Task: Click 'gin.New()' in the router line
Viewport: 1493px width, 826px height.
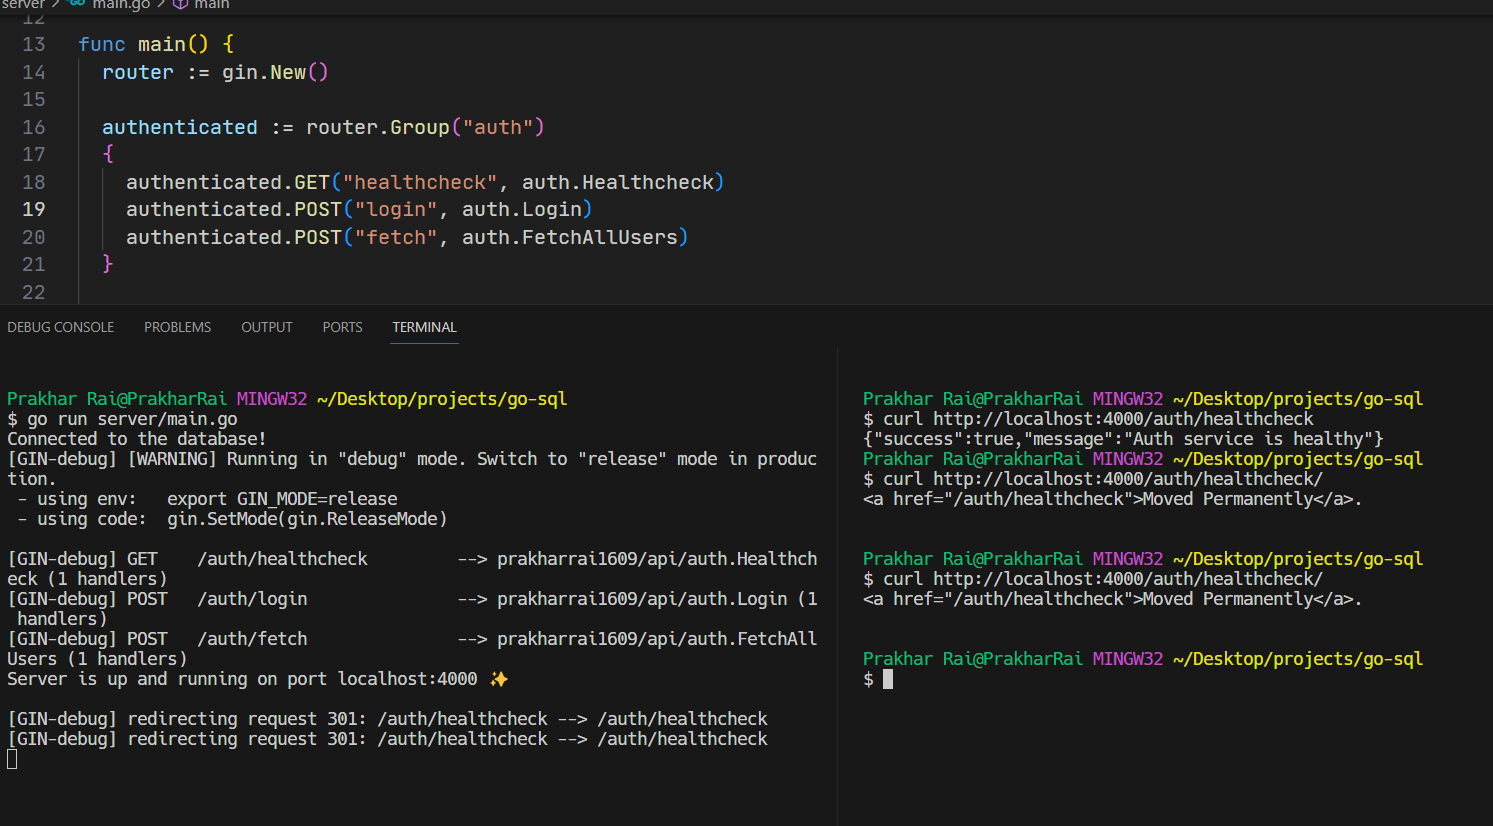Action: point(275,72)
